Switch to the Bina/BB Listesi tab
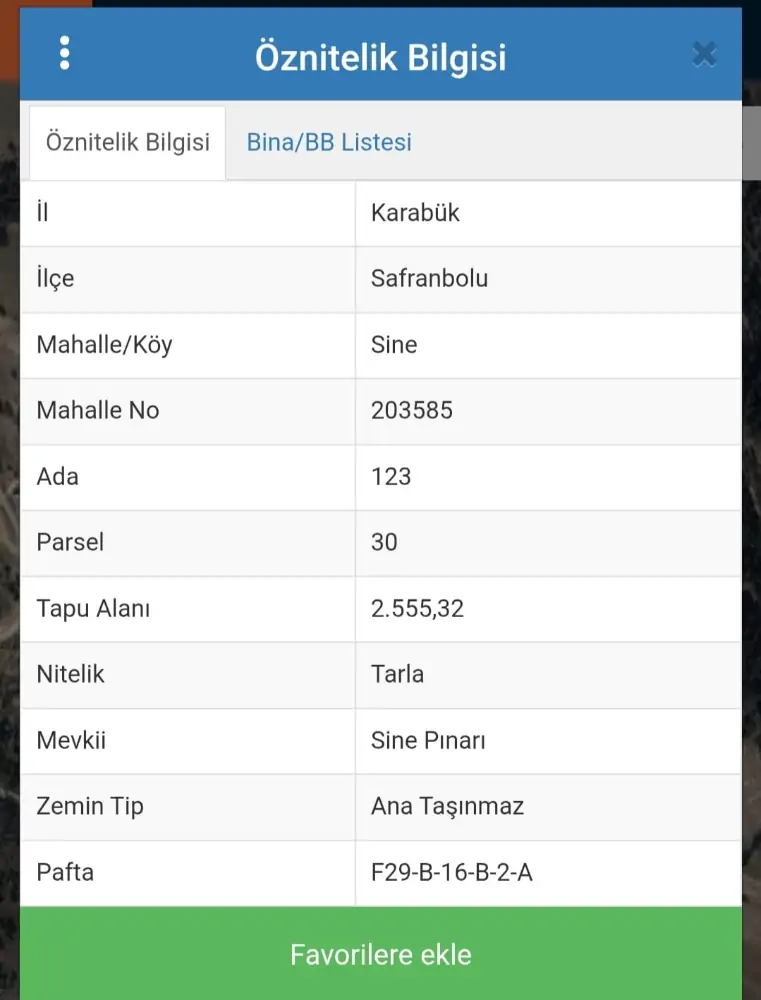This screenshot has height=1000, width=761. (x=329, y=142)
